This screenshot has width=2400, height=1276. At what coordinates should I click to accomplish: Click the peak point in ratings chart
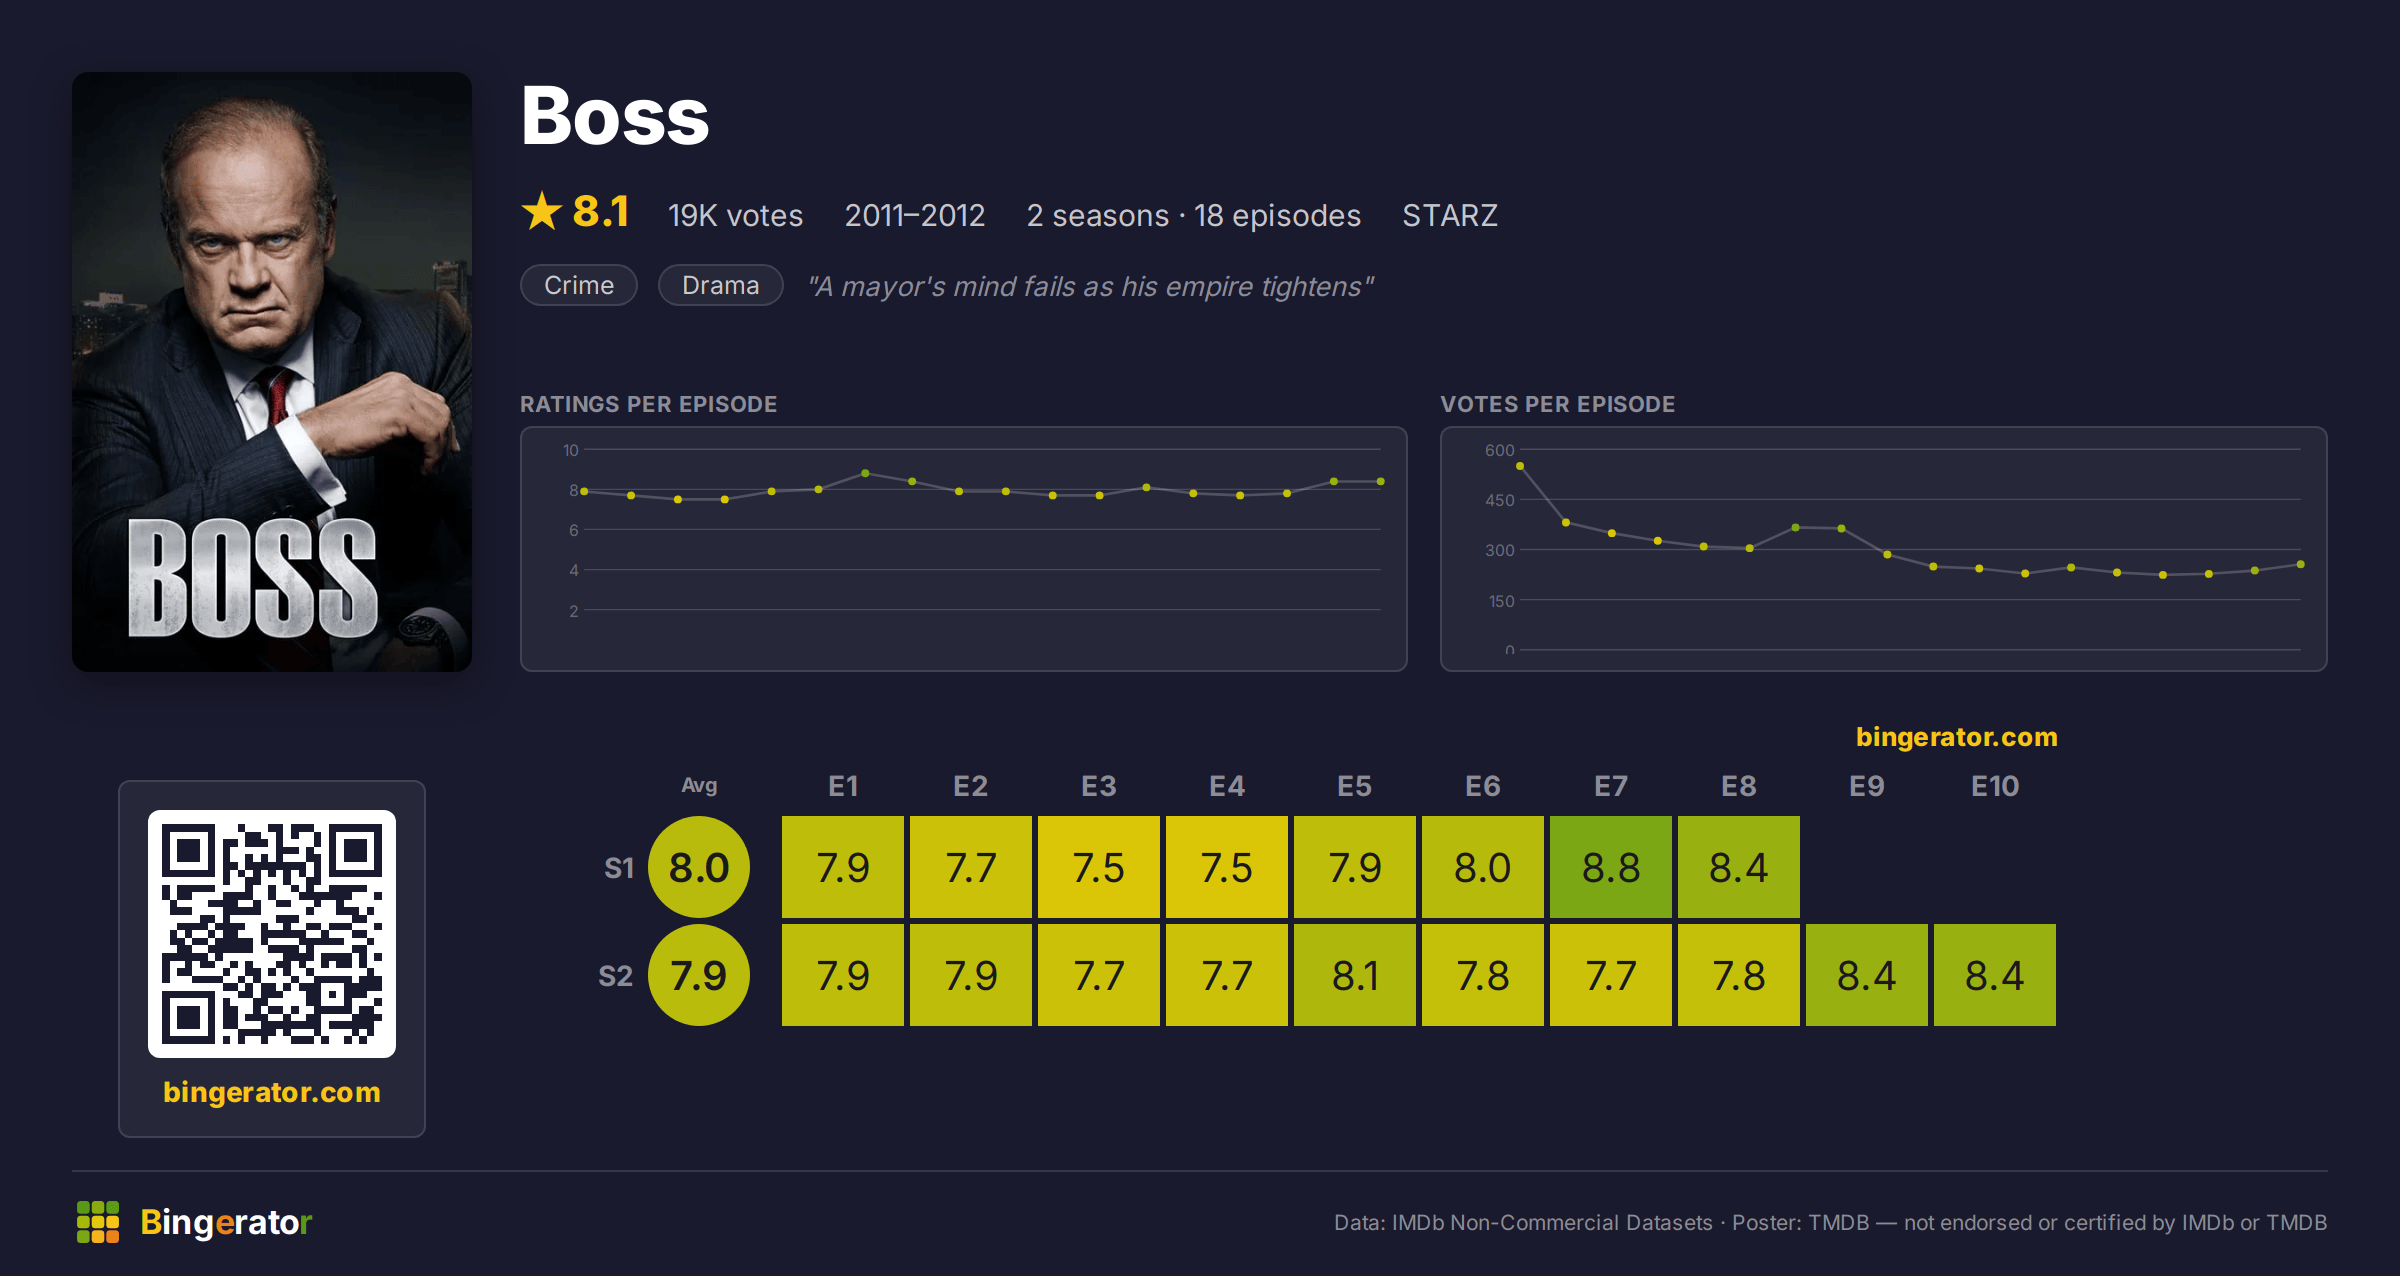pos(865,473)
